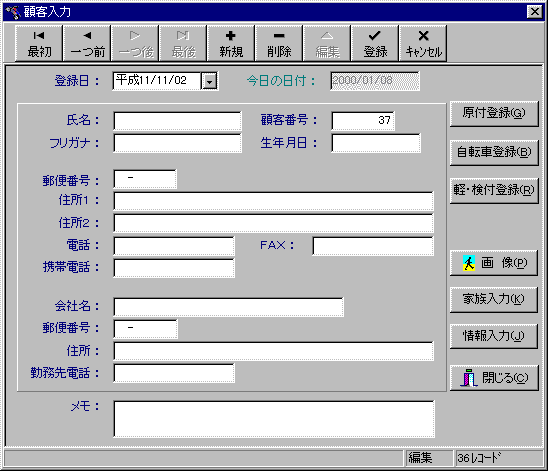Open 軽・検付登録(R) registration
The width and height of the screenshot is (548, 471).
pyautogui.click(x=494, y=190)
